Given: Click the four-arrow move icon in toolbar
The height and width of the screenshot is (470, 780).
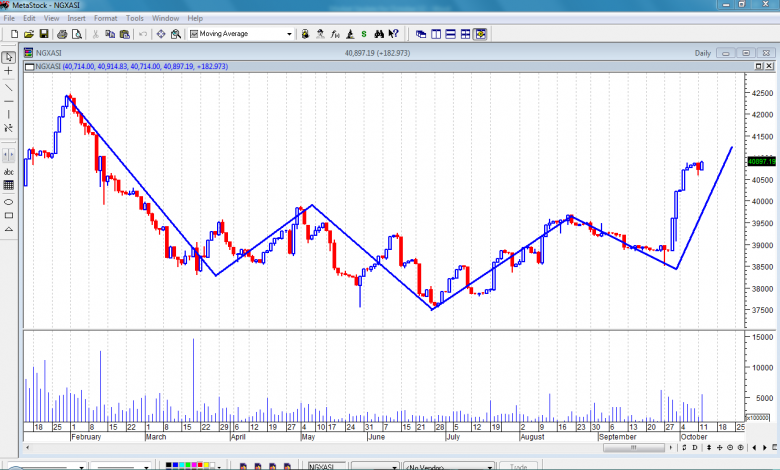Looking at the screenshot, I should pos(161,34).
